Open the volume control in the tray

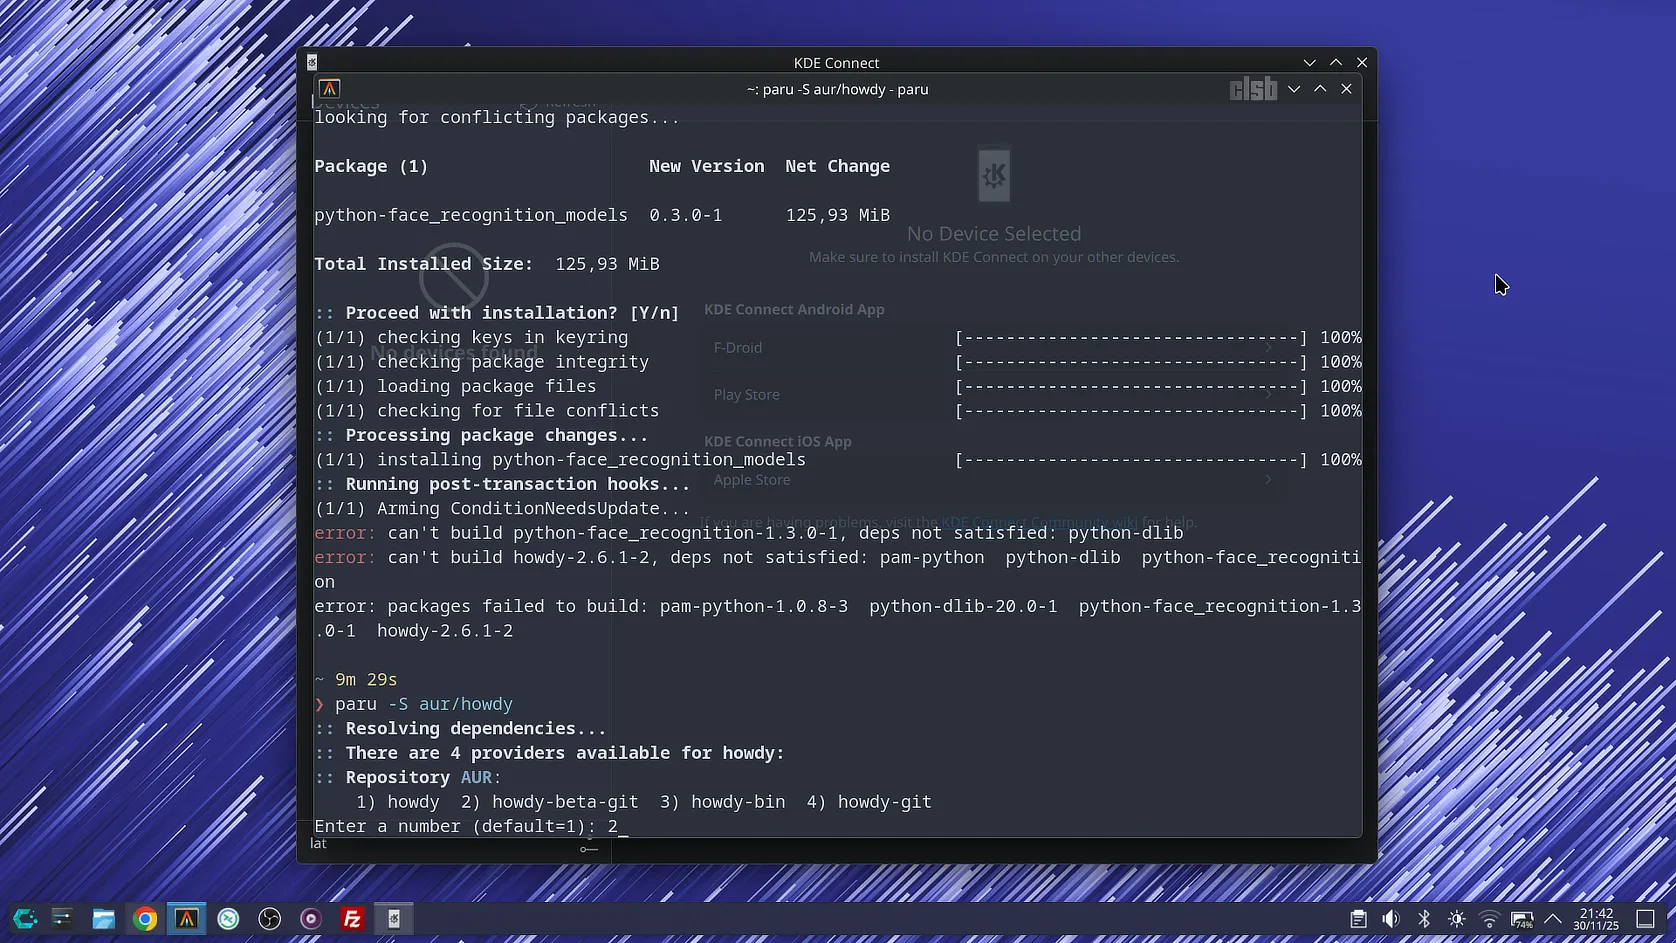click(x=1391, y=919)
